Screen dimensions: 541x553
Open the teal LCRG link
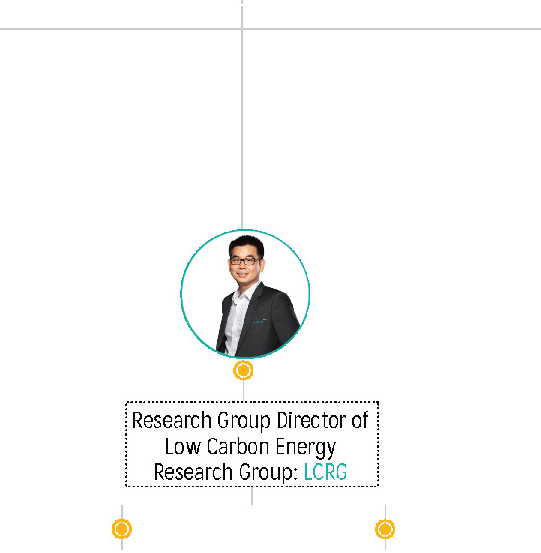[x=325, y=472]
